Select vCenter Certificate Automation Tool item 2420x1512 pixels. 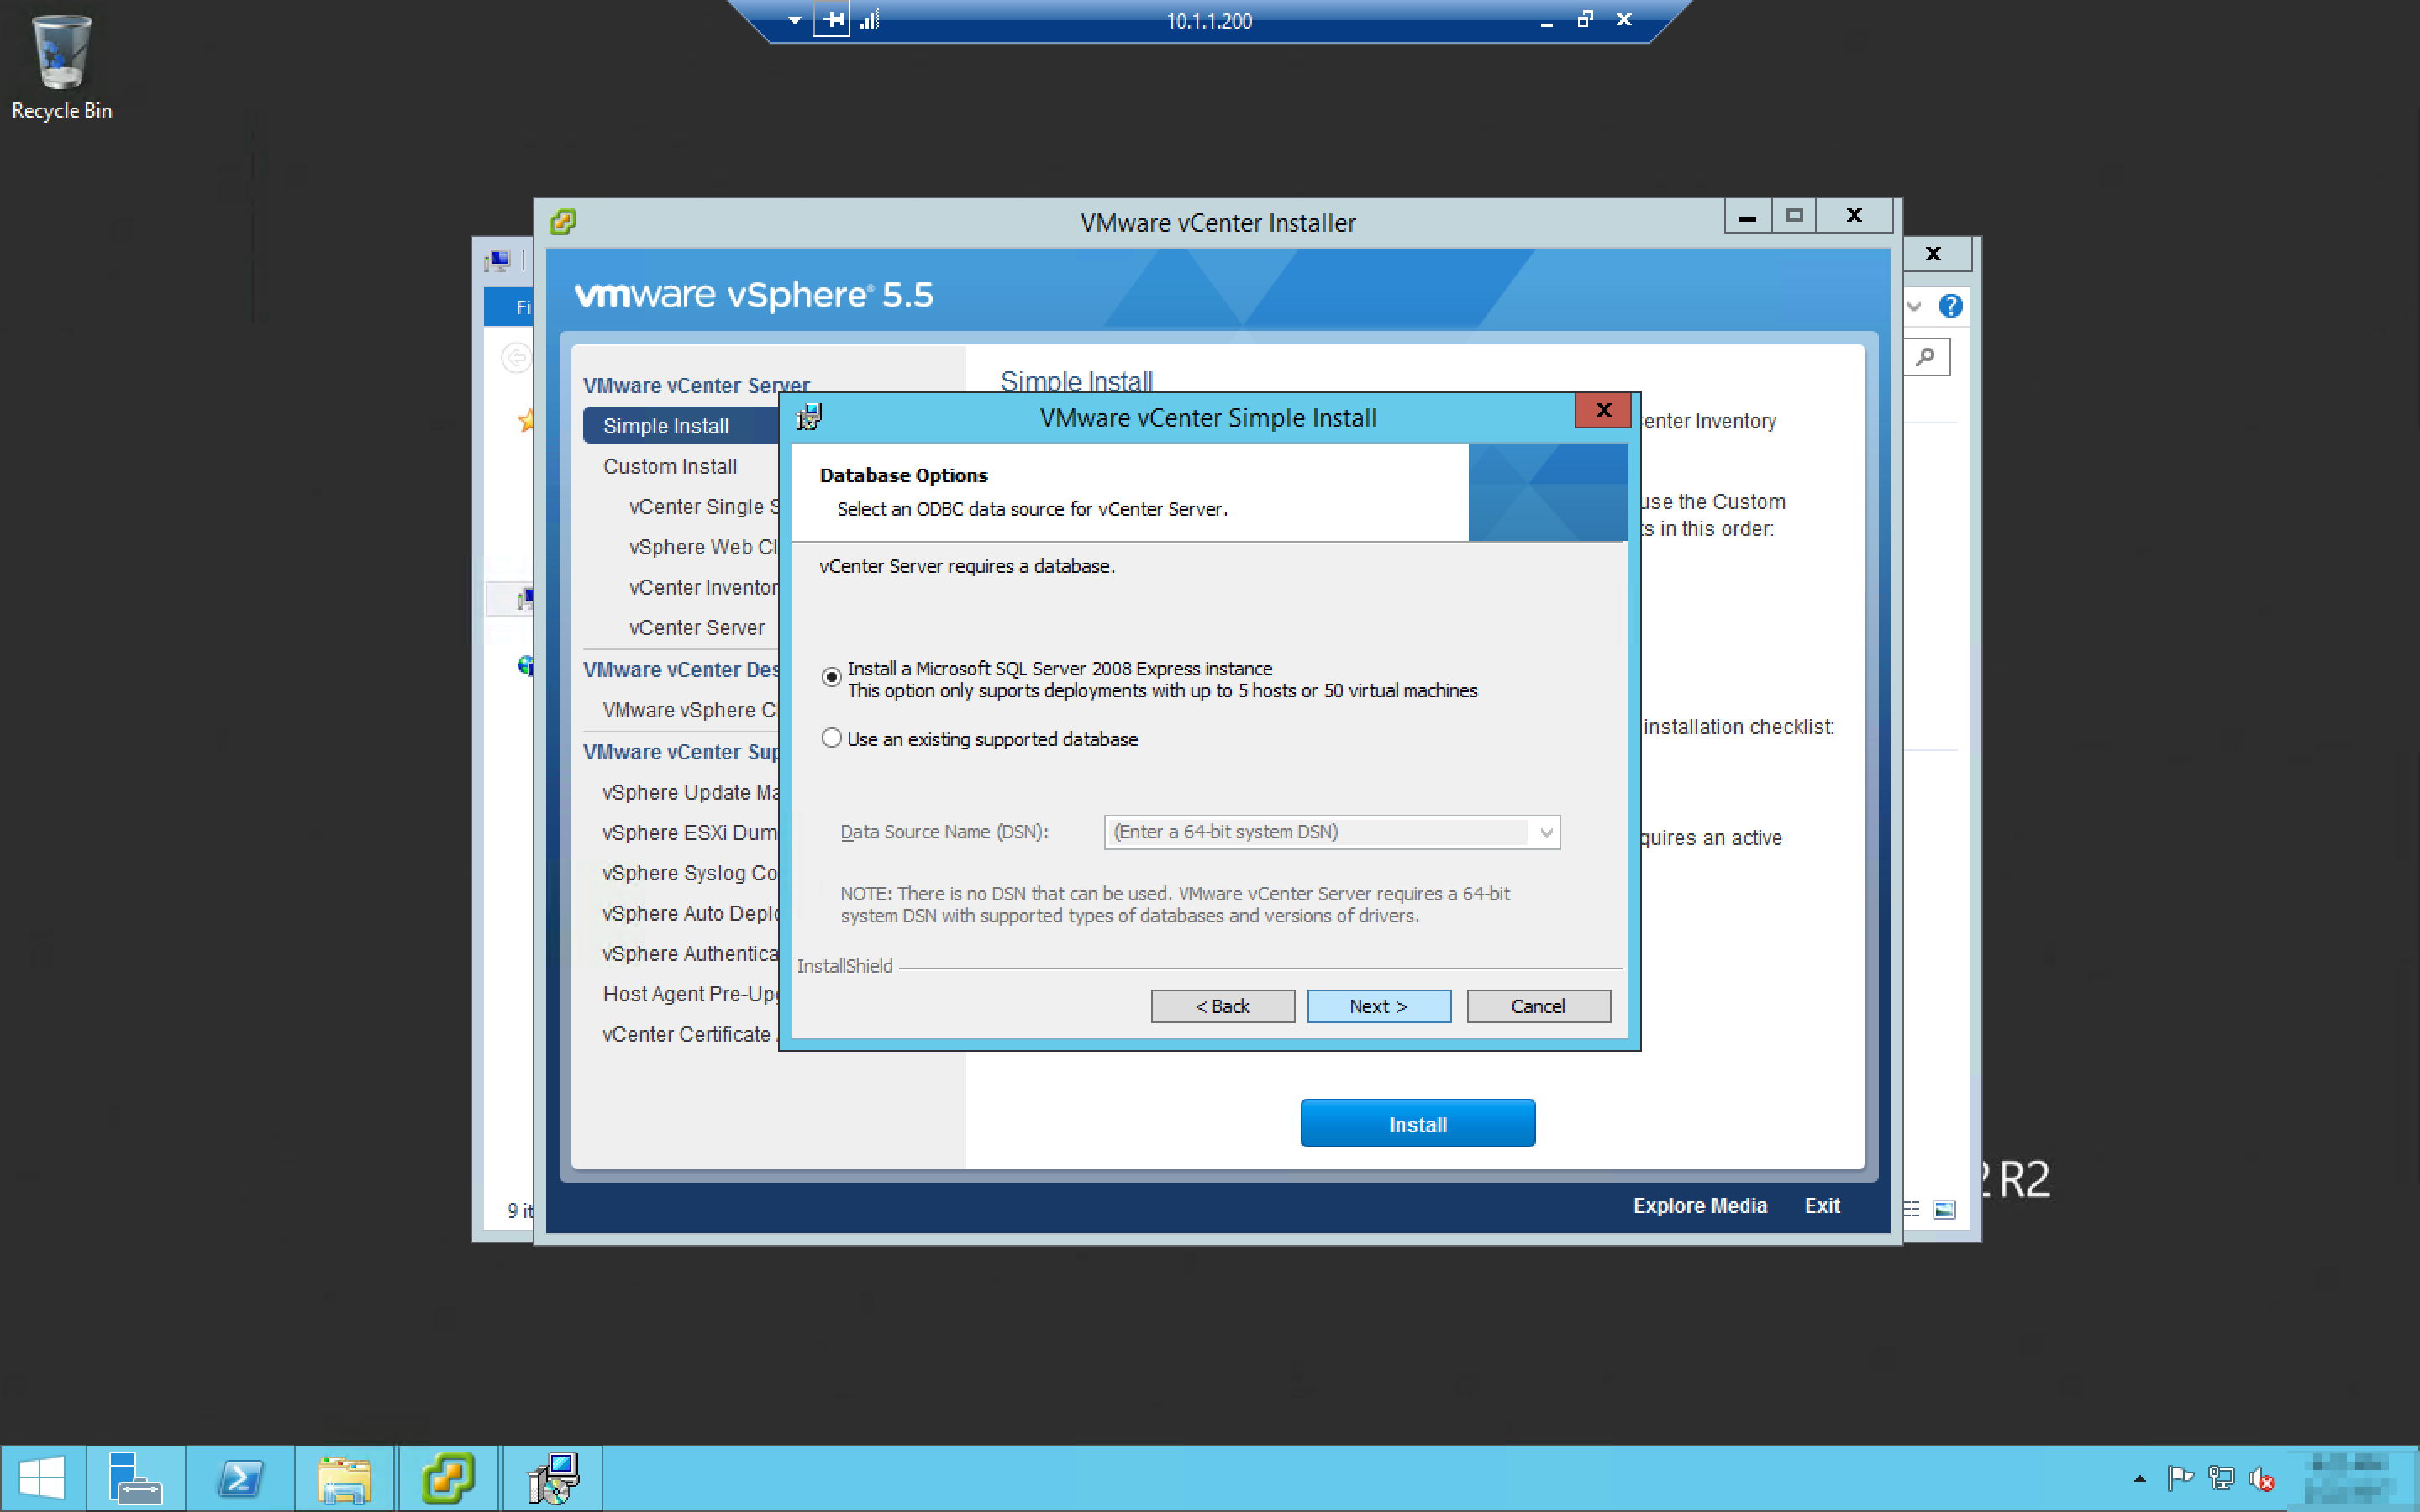click(690, 1034)
